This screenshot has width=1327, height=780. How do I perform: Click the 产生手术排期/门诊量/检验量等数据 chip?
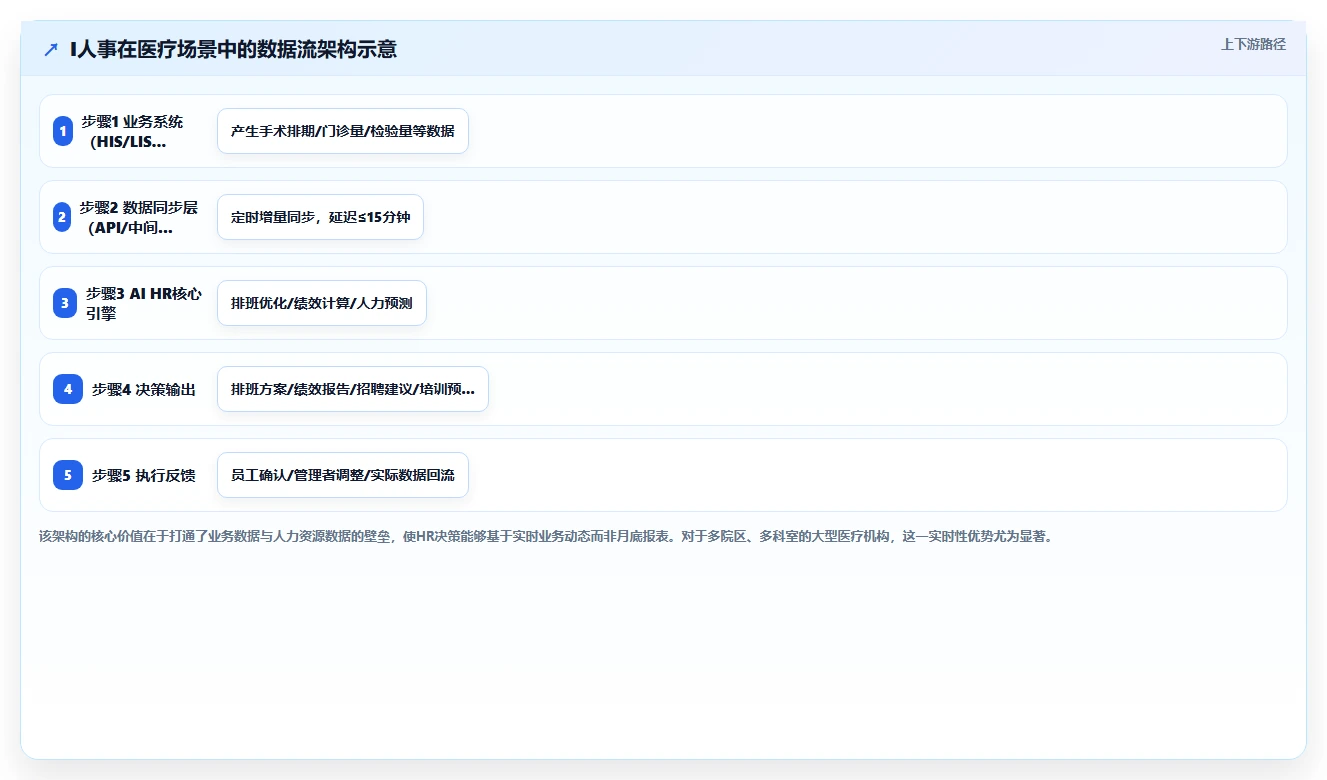click(x=343, y=131)
